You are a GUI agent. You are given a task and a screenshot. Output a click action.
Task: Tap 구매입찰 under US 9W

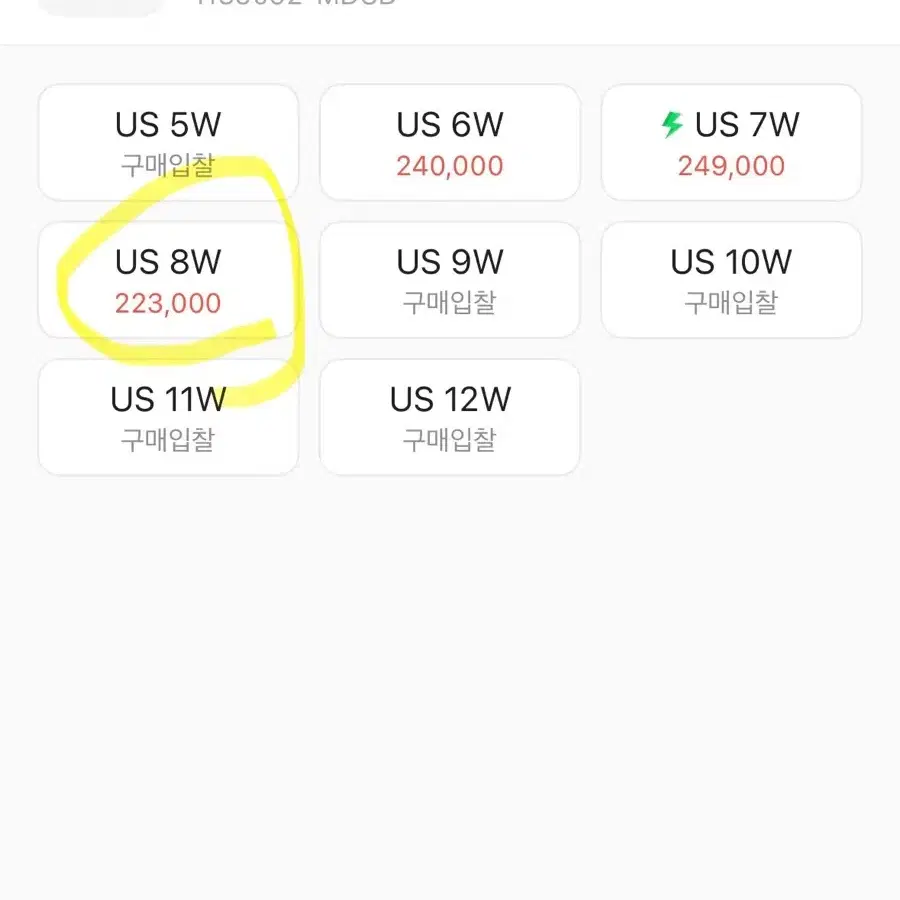[450, 302]
